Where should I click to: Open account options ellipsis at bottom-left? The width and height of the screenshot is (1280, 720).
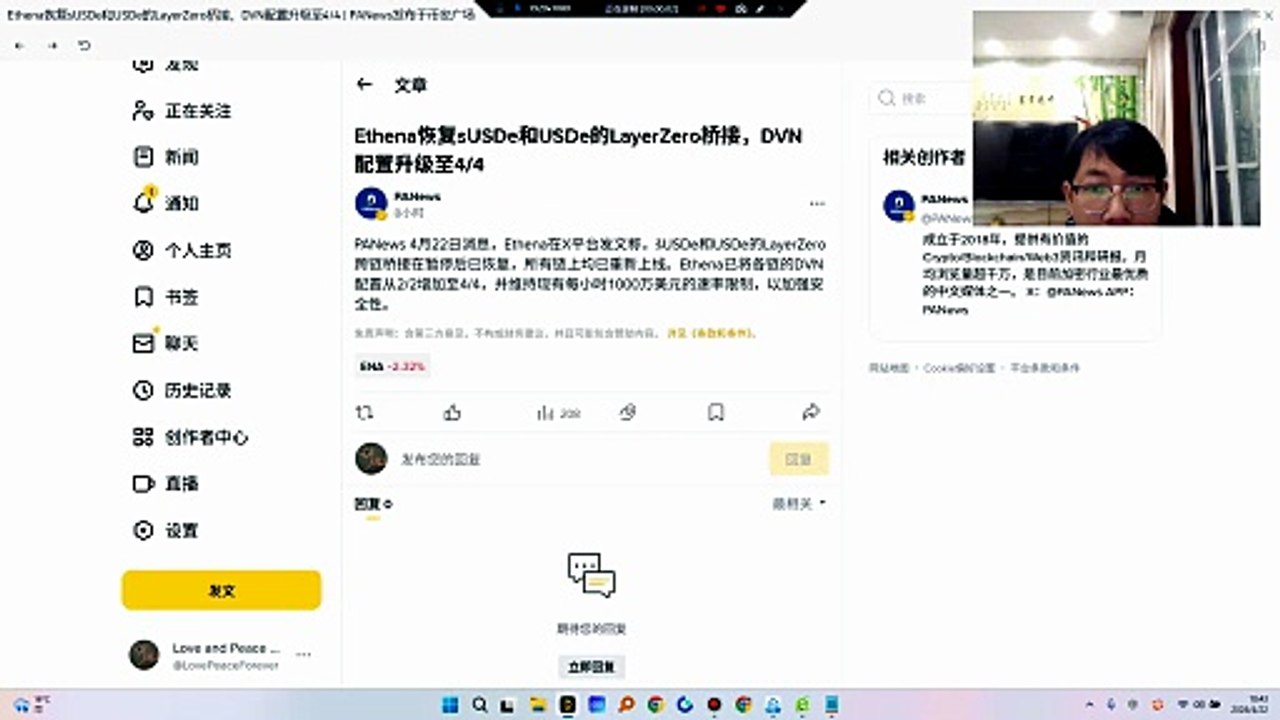click(303, 655)
